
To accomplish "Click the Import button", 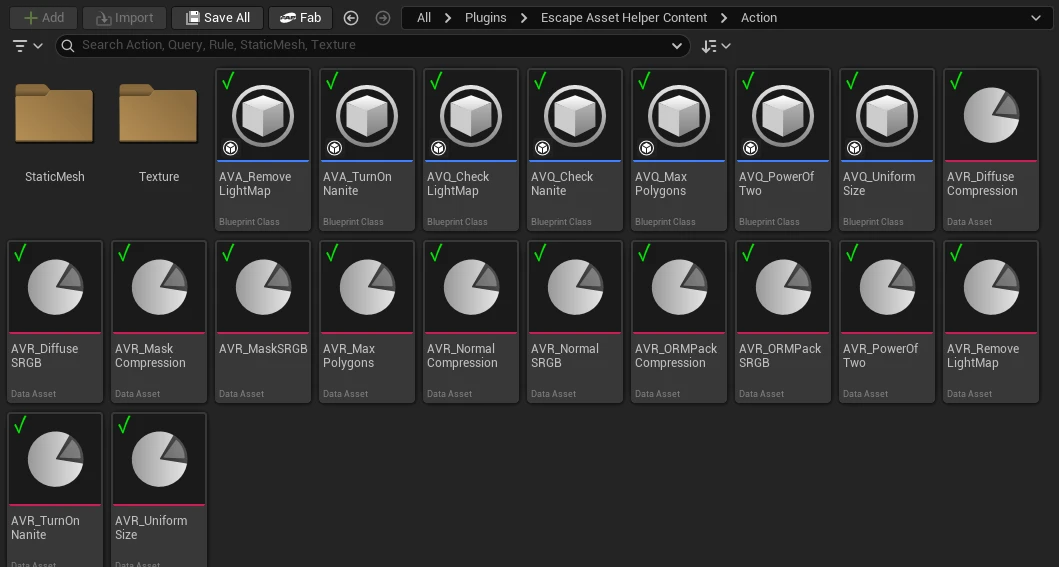I will click(124, 18).
